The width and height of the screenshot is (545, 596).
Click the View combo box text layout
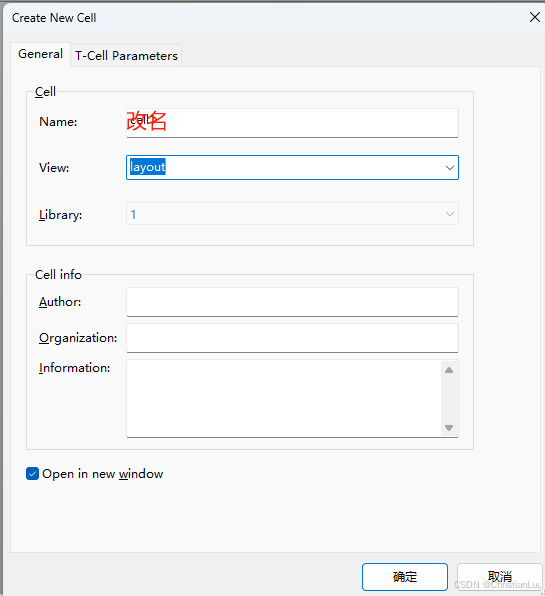point(147,167)
